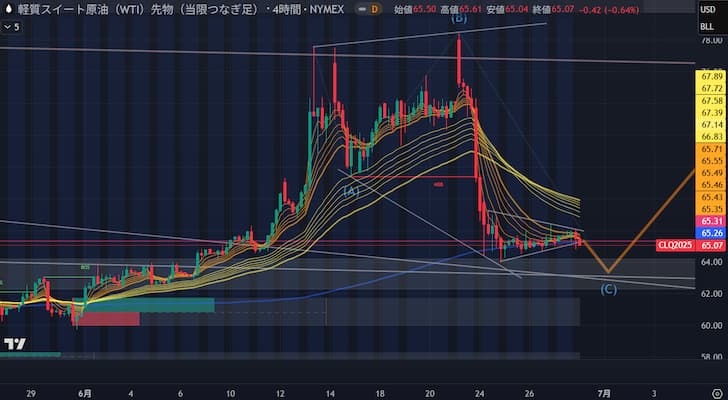This screenshot has width=728, height=400.
Task: Click the 18 date on time axis
Action: point(380,394)
